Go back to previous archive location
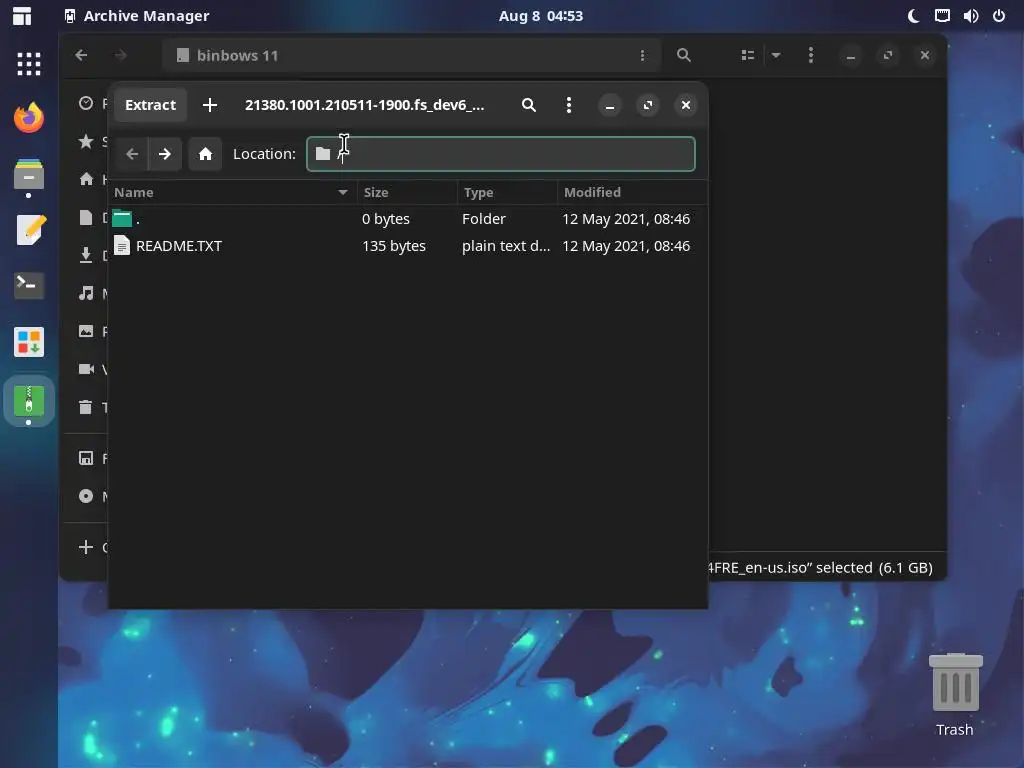 [132, 154]
